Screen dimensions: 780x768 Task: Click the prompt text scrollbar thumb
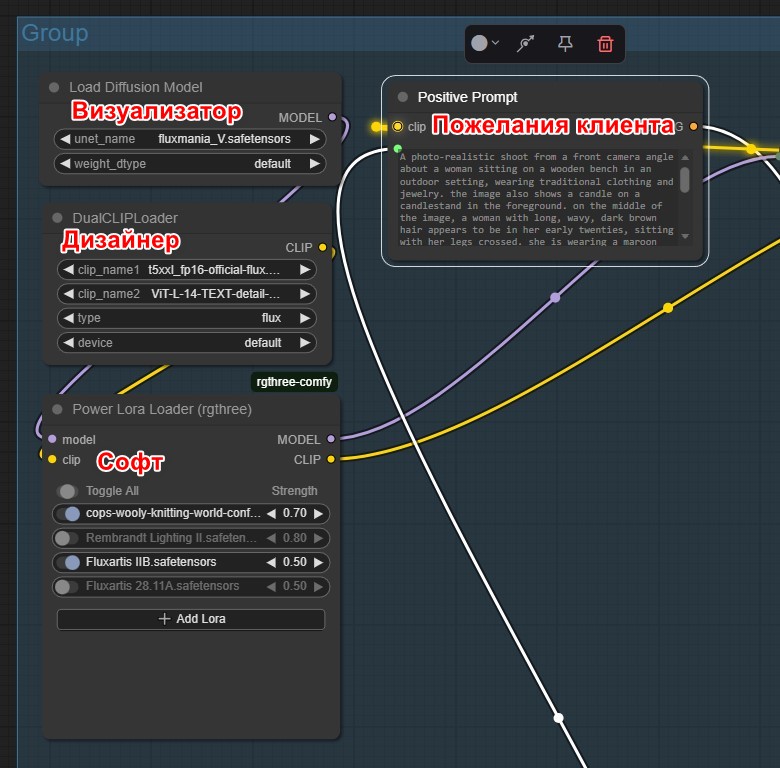[685, 180]
